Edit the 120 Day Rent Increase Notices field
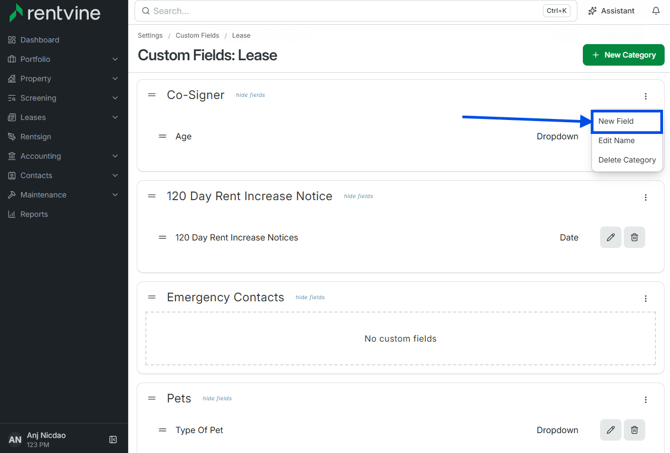The image size is (670, 453). pyautogui.click(x=611, y=237)
